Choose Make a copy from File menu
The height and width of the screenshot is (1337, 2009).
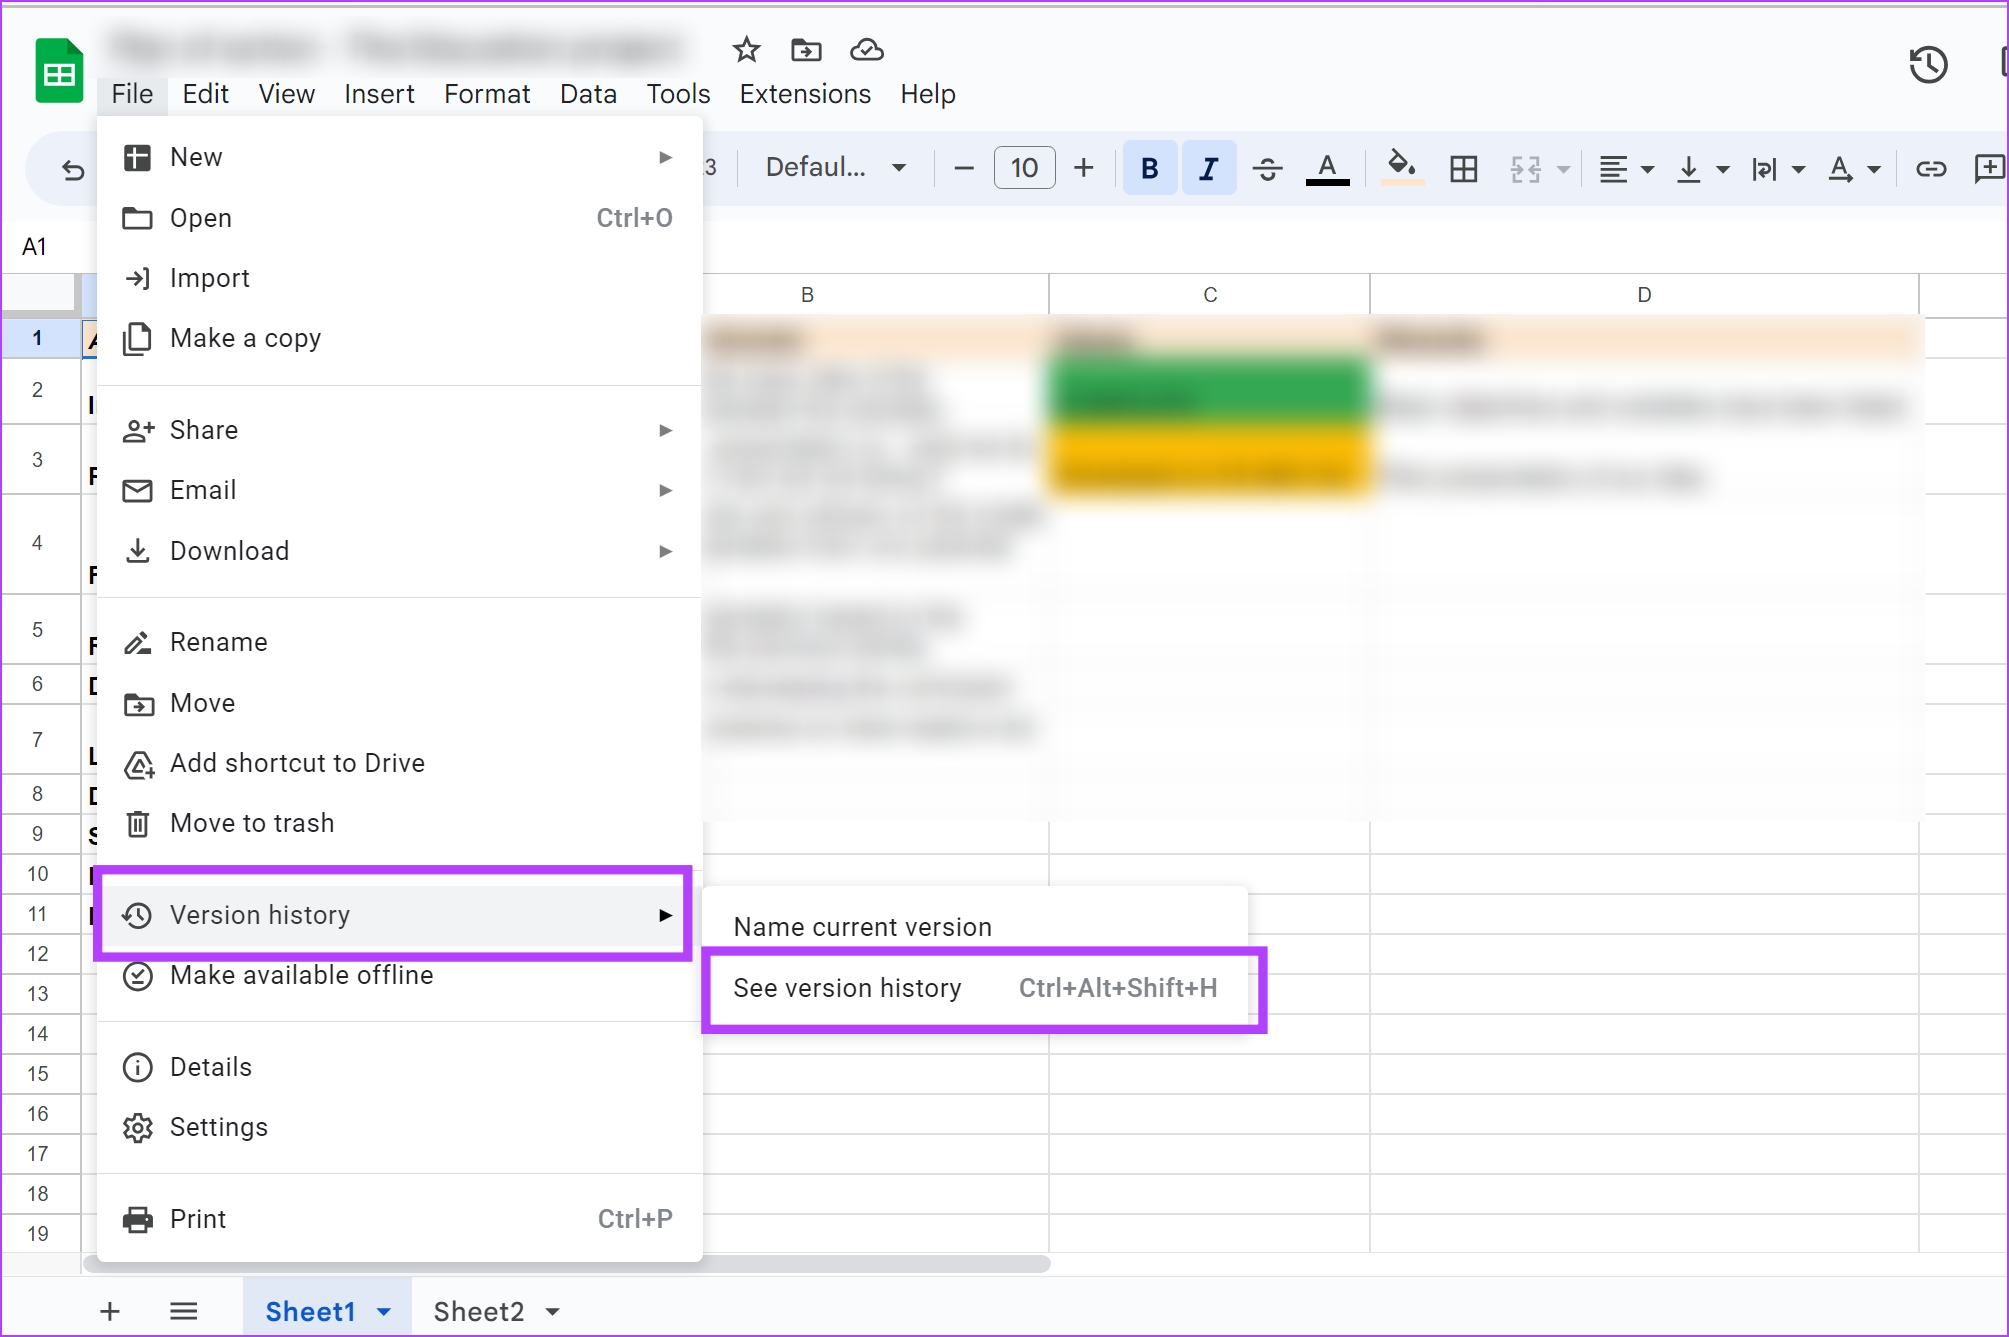click(x=245, y=338)
